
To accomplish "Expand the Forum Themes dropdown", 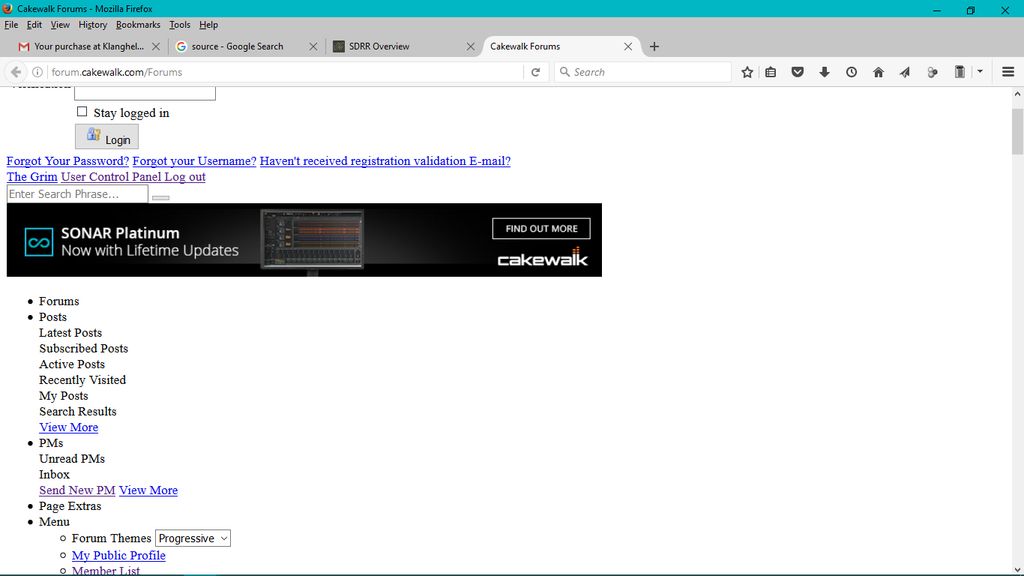I will point(193,538).
